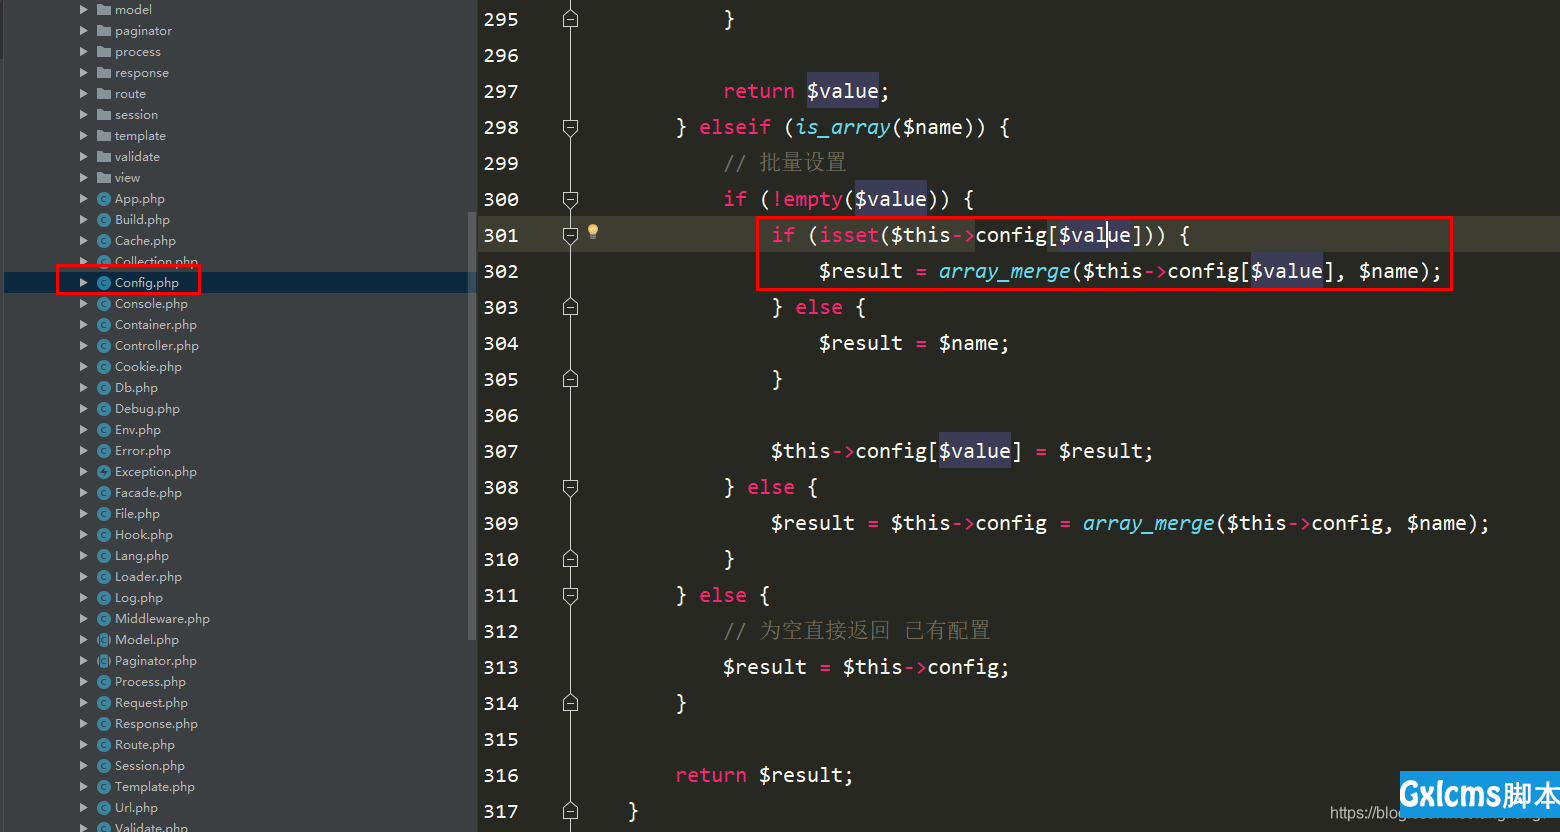Viewport: 1560px width, 832px height.
Task: Select Cookie.php in the project tree
Action: 148,367
